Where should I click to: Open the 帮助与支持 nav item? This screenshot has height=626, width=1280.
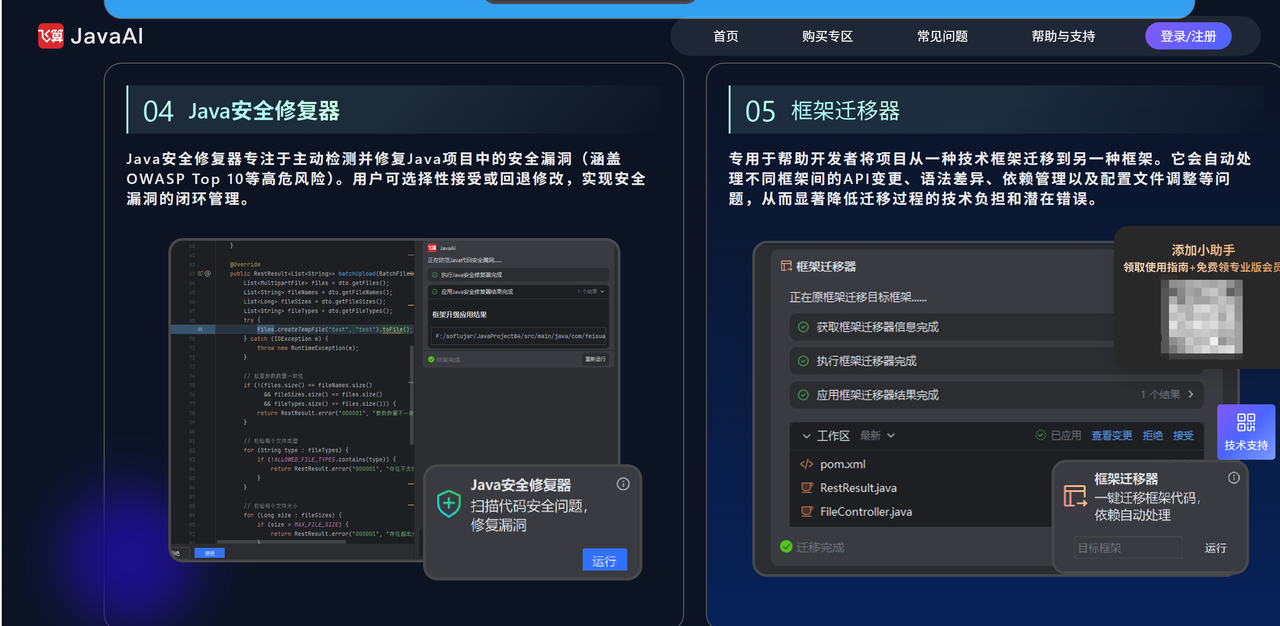pyautogui.click(x=1064, y=36)
